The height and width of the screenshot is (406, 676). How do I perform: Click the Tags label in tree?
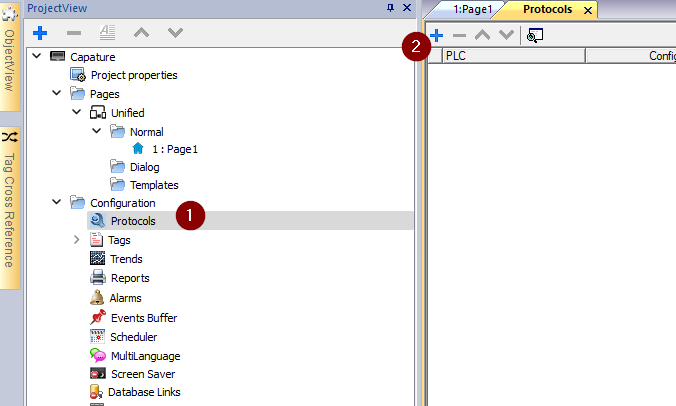tap(119, 240)
